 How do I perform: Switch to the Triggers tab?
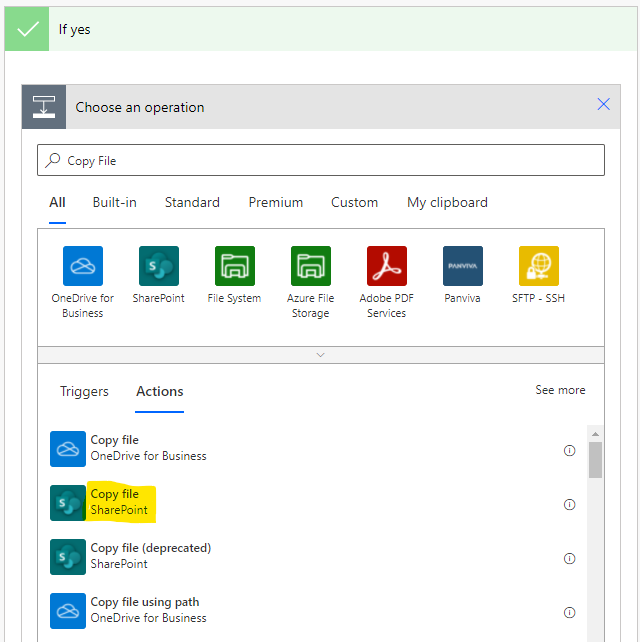pos(84,391)
